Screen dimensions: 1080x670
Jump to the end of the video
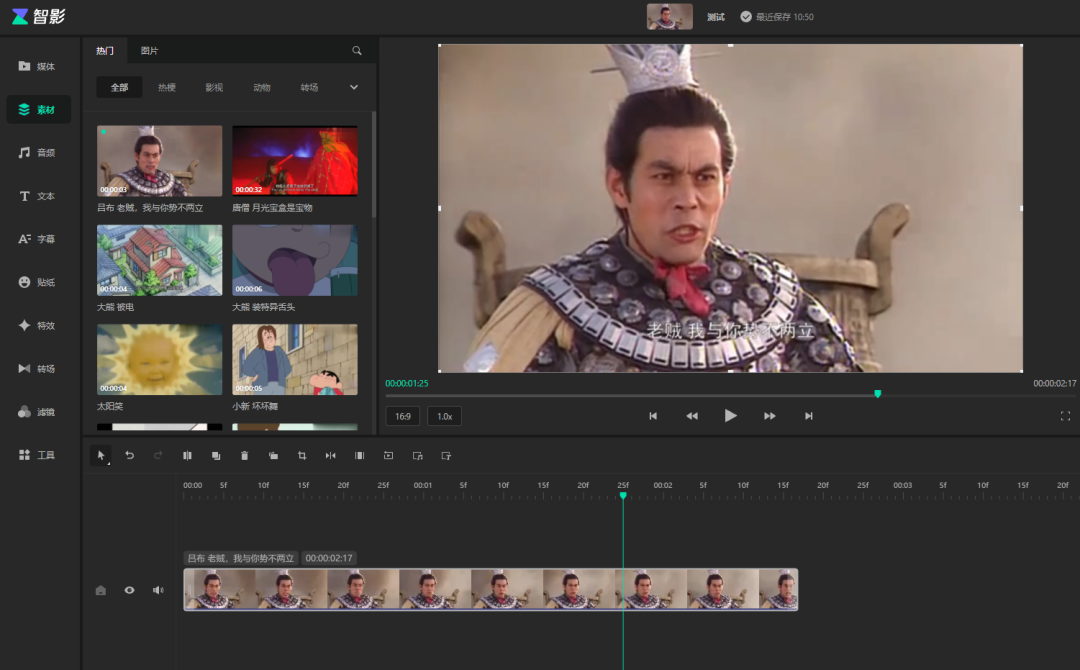pos(809,416)
